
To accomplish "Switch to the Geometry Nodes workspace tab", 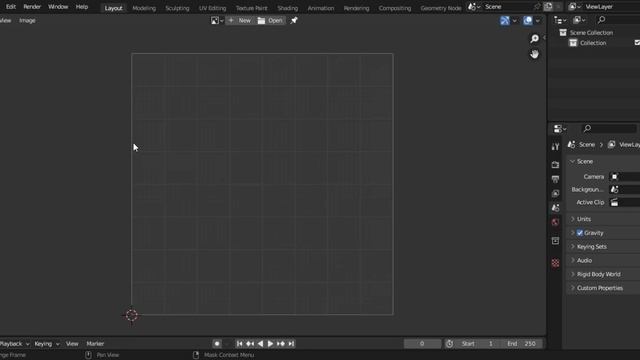I will pos(440,8).
